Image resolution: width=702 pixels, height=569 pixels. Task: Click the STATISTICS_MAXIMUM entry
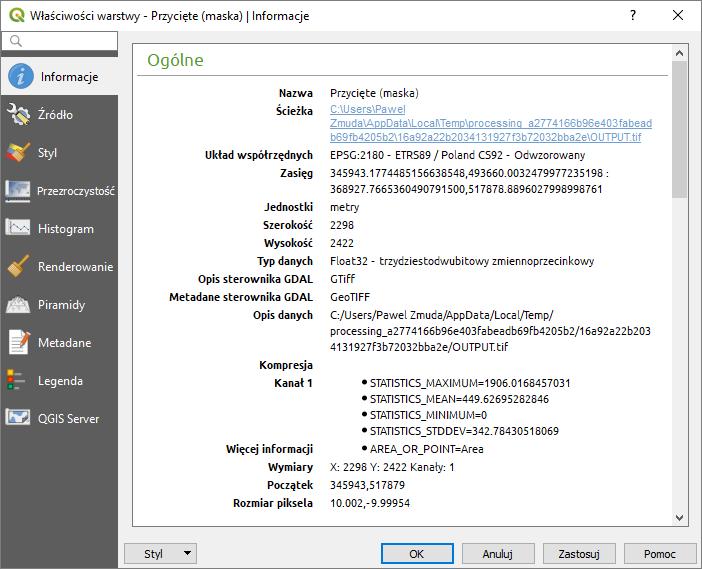click(470, 383)
